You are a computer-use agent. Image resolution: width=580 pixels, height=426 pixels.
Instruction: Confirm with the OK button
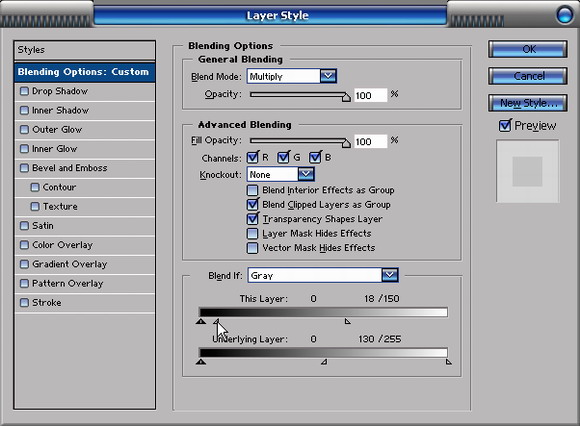point(528,49)
